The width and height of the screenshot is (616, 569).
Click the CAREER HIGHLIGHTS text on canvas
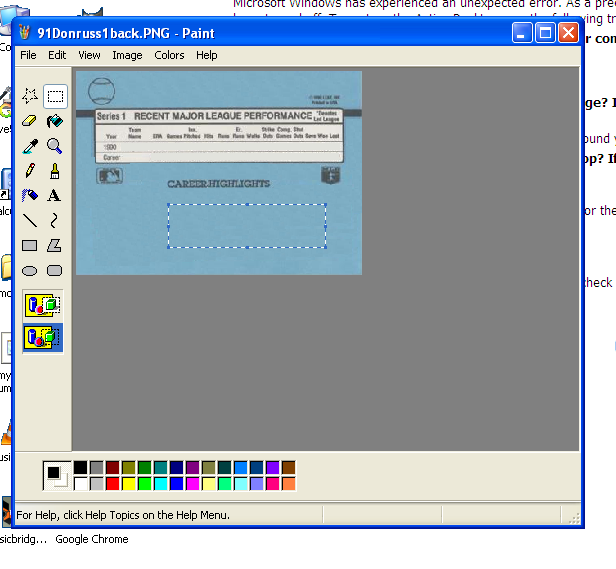click(219, 184)
